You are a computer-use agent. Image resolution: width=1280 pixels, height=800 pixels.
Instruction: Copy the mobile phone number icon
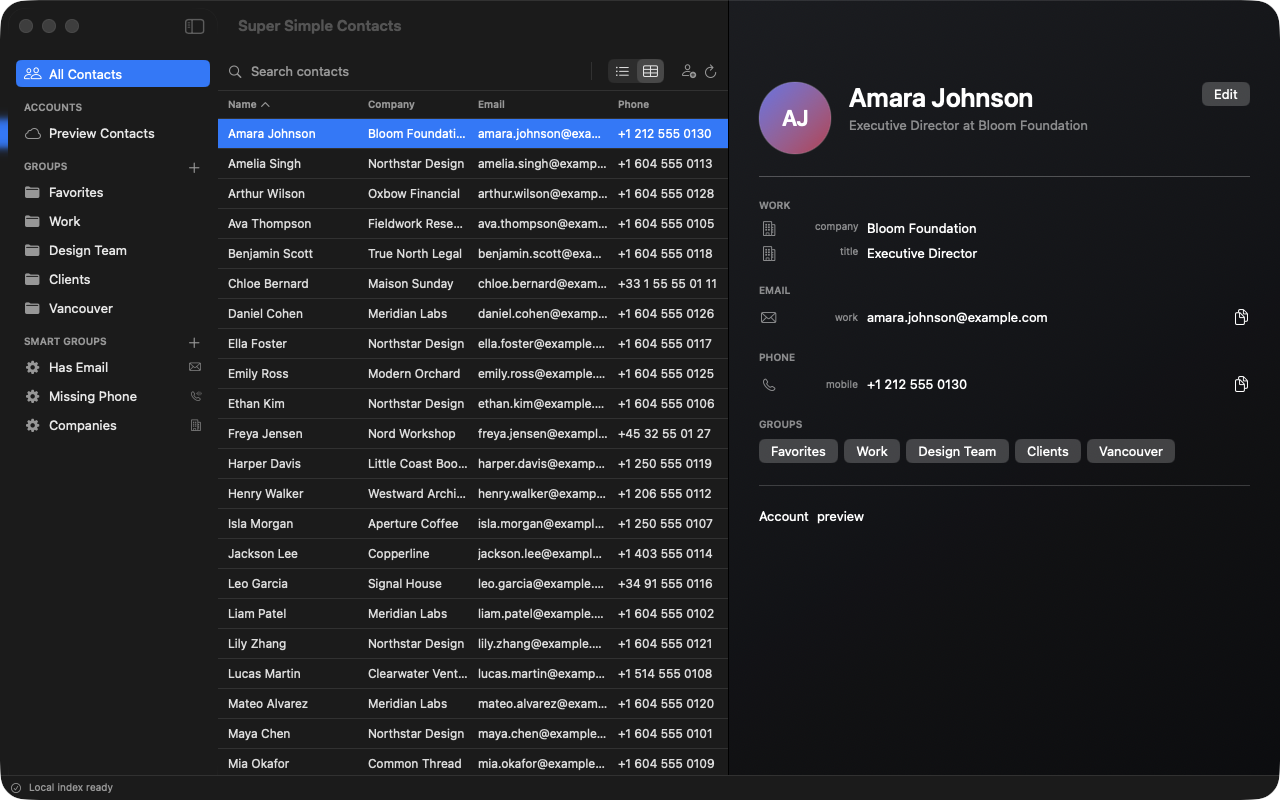(1241, 384)
